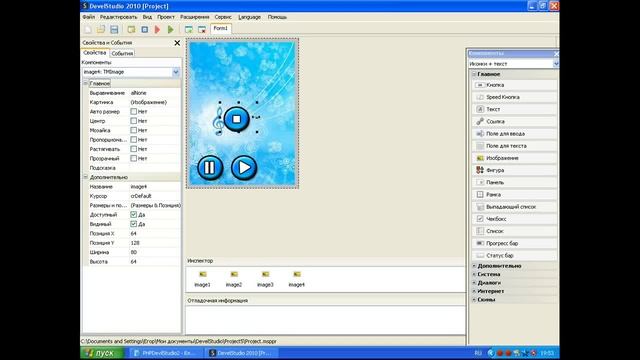
Task: Select image4 in the Inspector
Action: [x=297, y=279]
